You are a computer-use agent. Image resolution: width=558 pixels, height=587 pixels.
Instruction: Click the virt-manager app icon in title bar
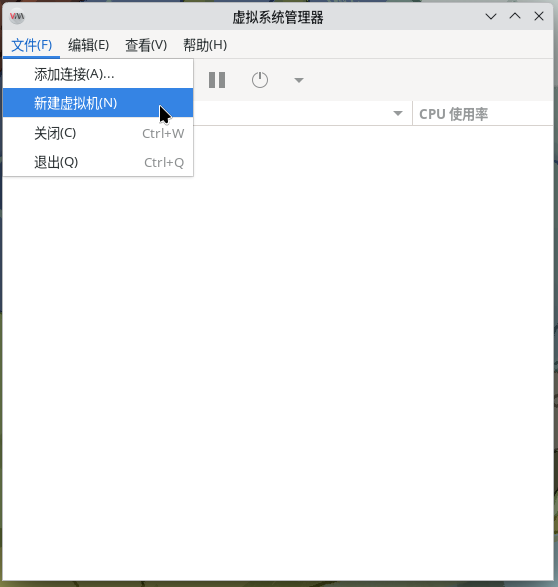pyautogui.click(x=17, y=16)
